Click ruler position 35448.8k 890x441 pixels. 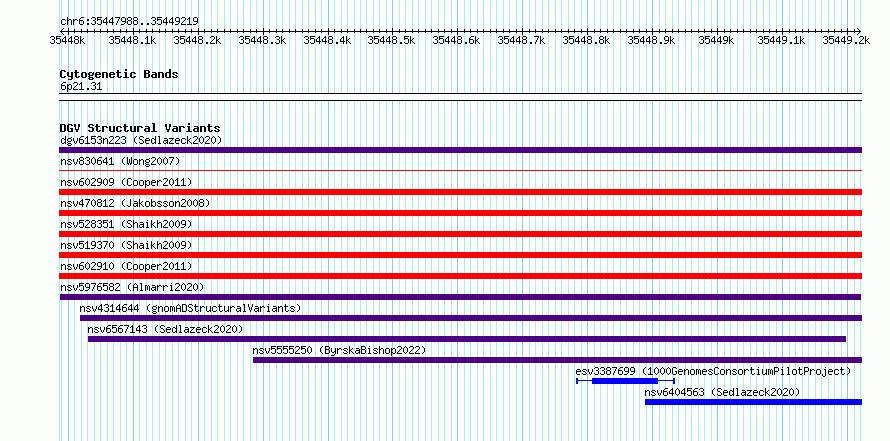pos(586,40)
